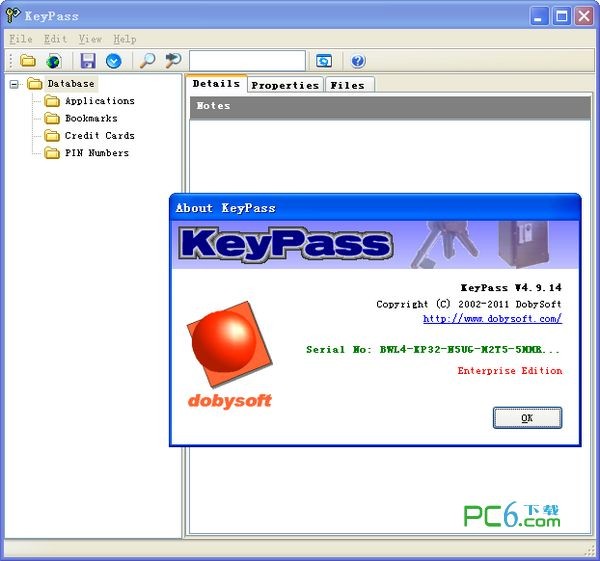Maximize the KeyPass window
The image size is (600, 561).
point(562,16)
